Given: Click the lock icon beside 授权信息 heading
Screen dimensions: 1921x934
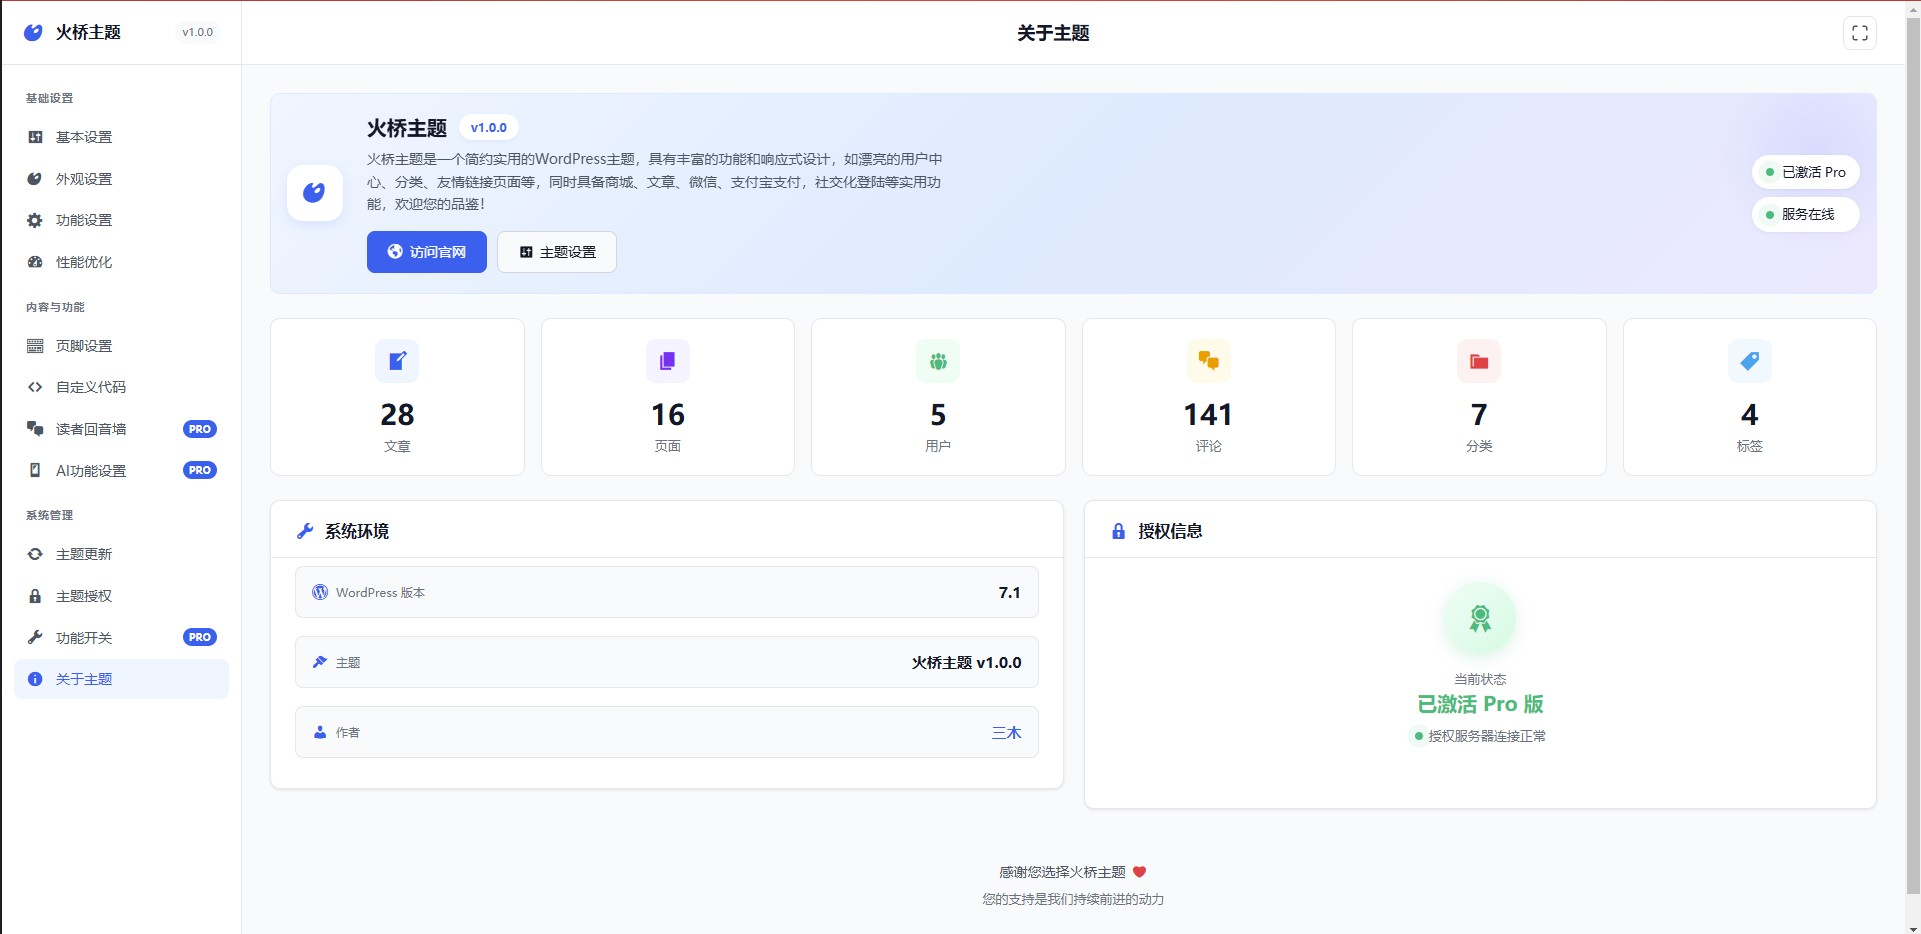Looking at the screenshot, I should pos(1118,531).
